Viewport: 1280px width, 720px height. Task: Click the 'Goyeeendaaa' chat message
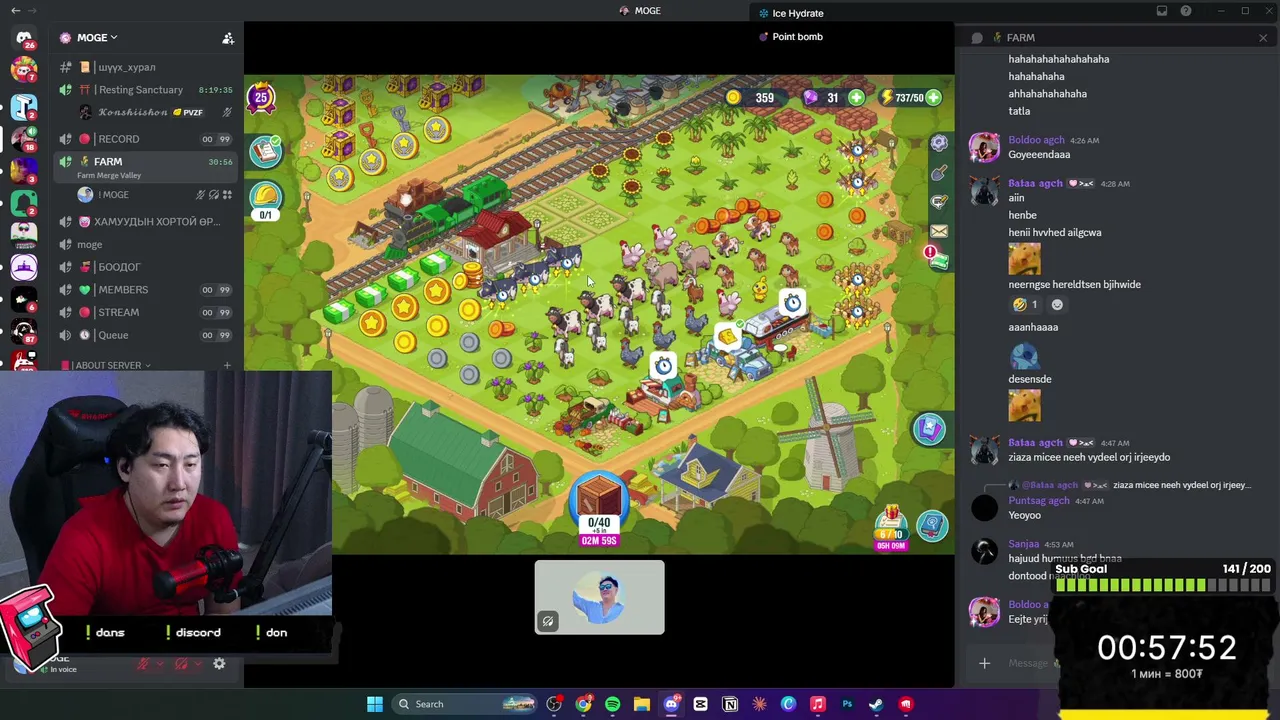(x=1039, y=155)
